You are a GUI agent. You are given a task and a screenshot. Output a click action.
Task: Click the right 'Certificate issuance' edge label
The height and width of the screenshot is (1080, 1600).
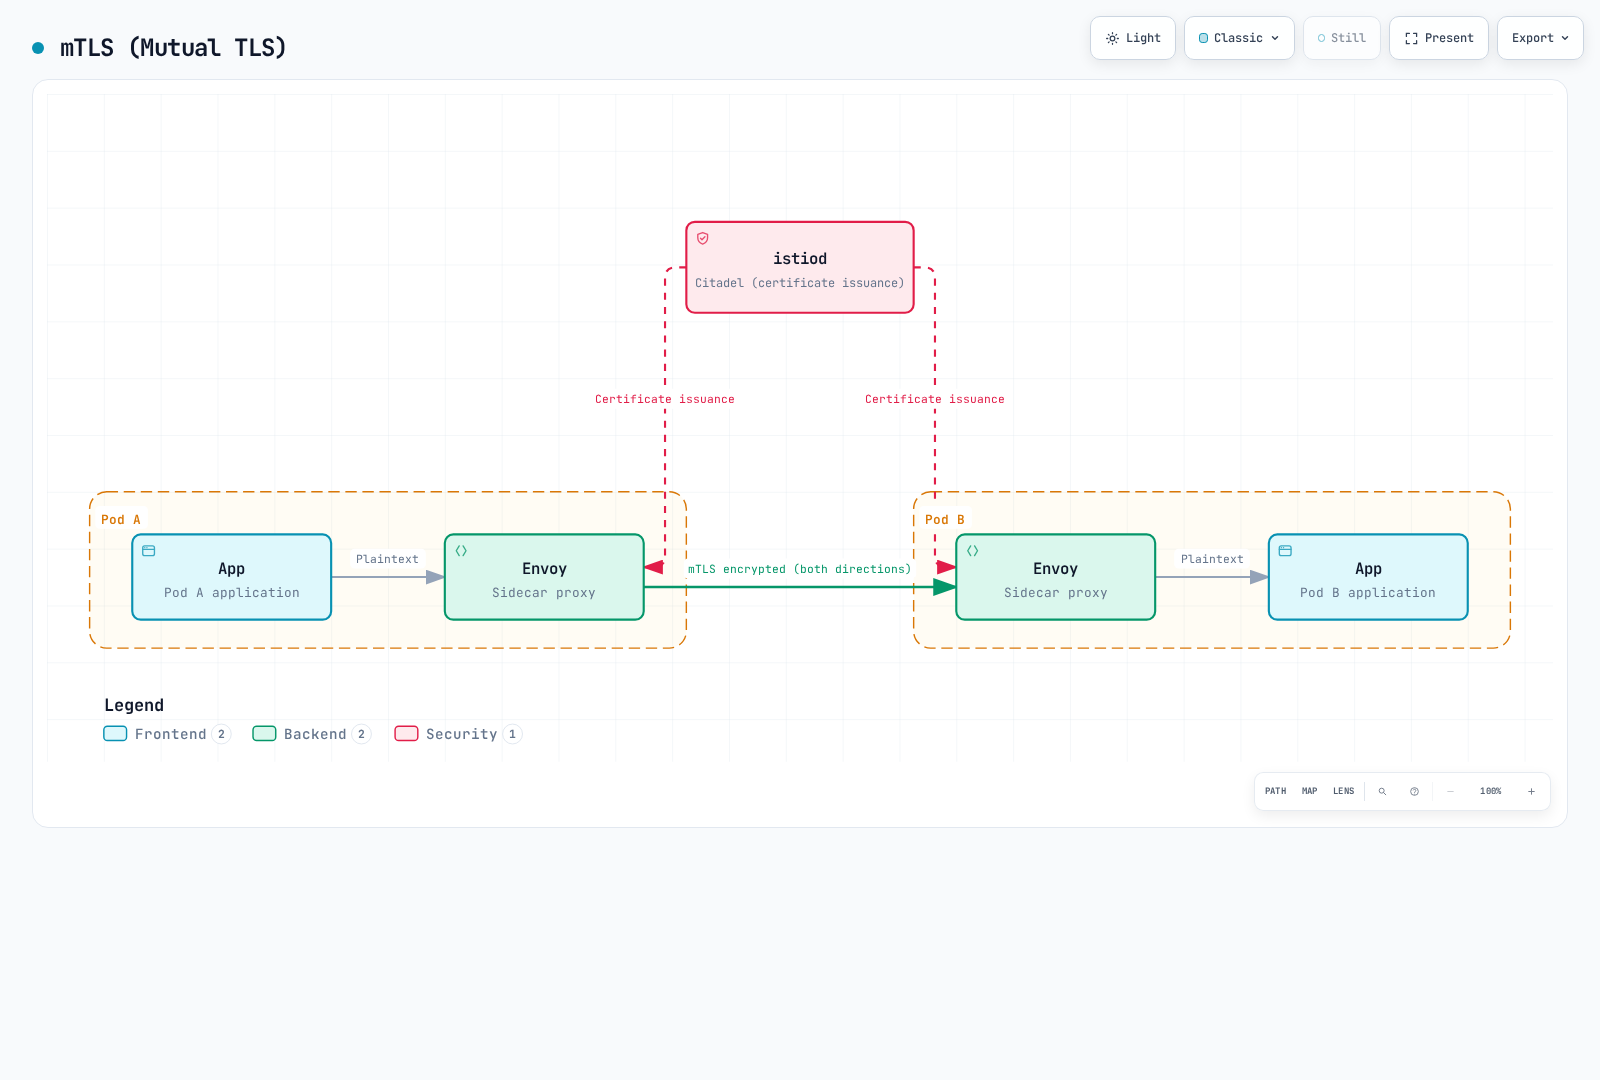click(935, 399)
